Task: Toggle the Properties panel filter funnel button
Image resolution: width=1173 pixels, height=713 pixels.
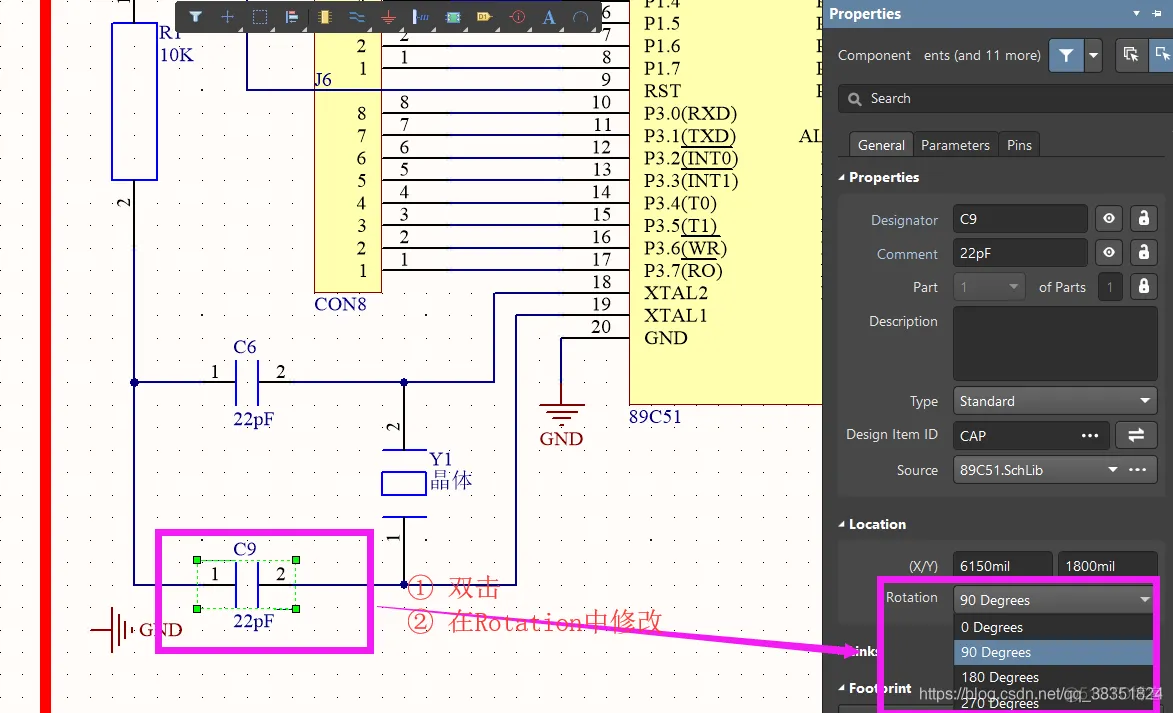Action: click(1066, 55)
